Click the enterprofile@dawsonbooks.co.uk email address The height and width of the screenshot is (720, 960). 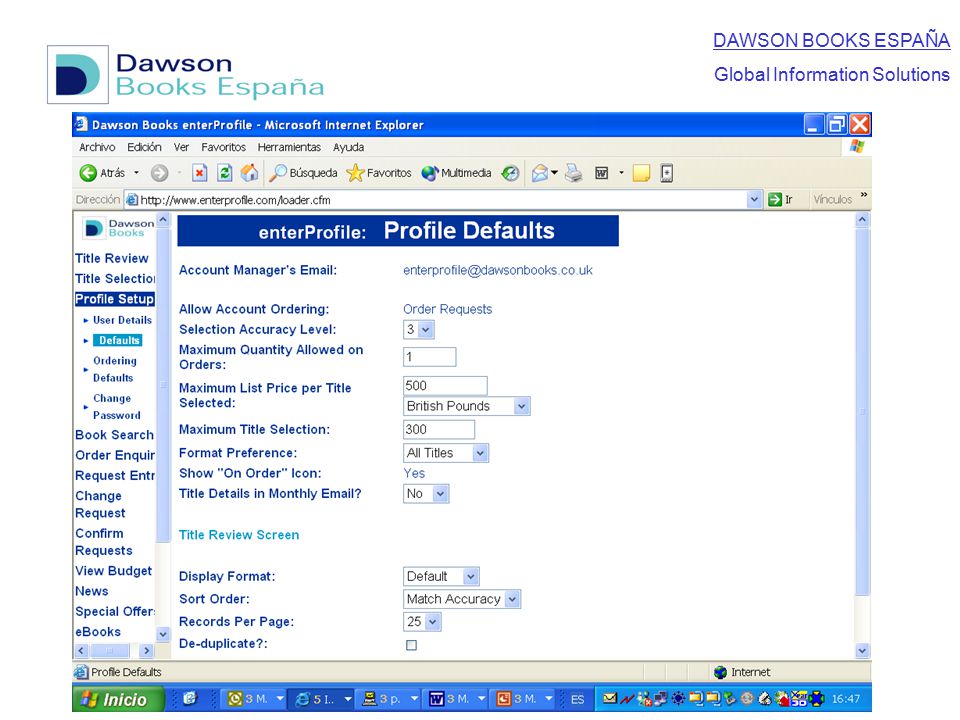coord(498,270)
